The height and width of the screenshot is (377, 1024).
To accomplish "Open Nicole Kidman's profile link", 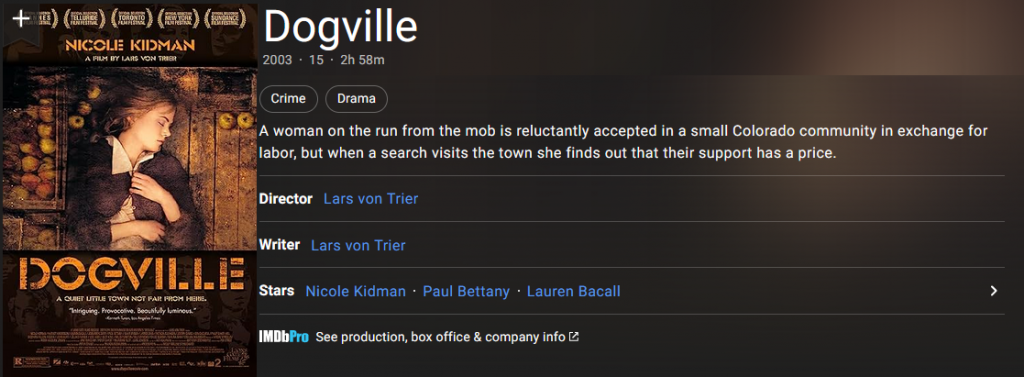I will pos(356,291).
